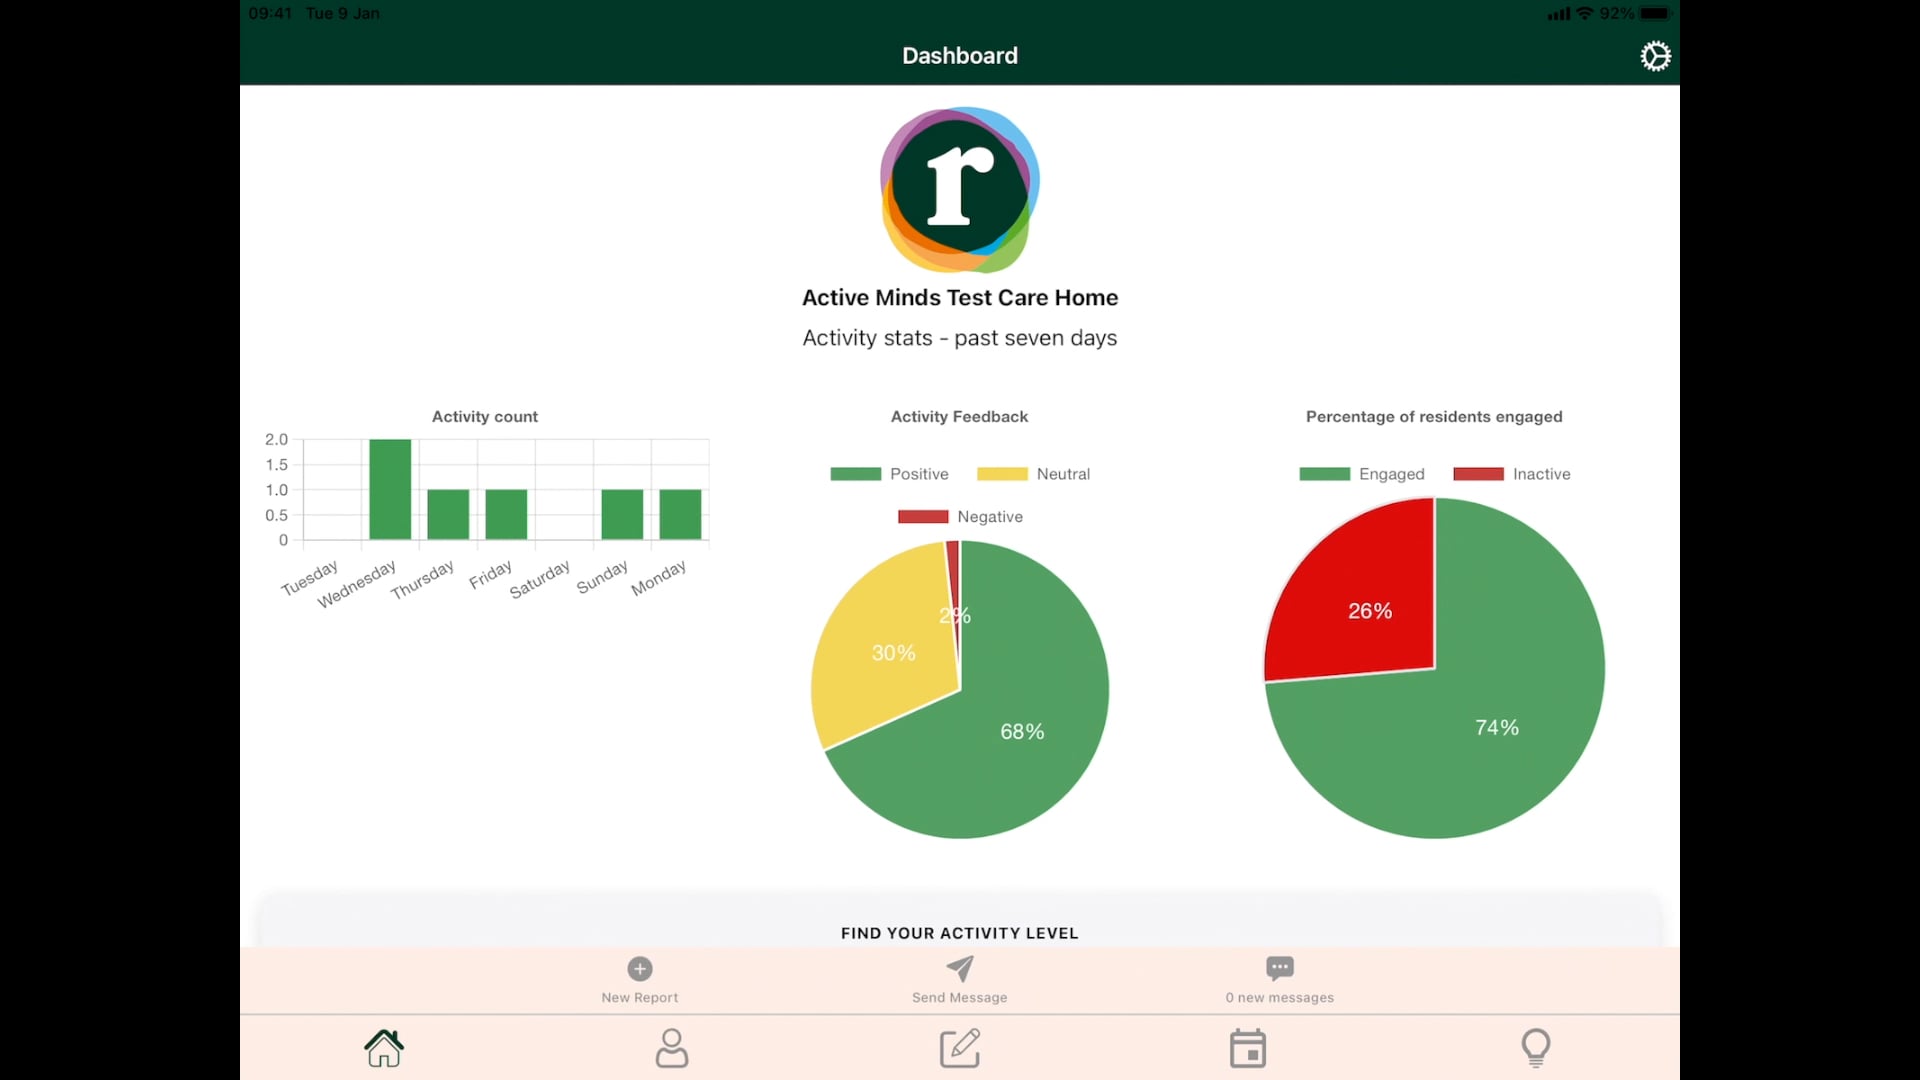Switch to the calendar tab
Image resolution: width=1920 pixels, height=1080 pixels.
[x=1248, y=1048]
